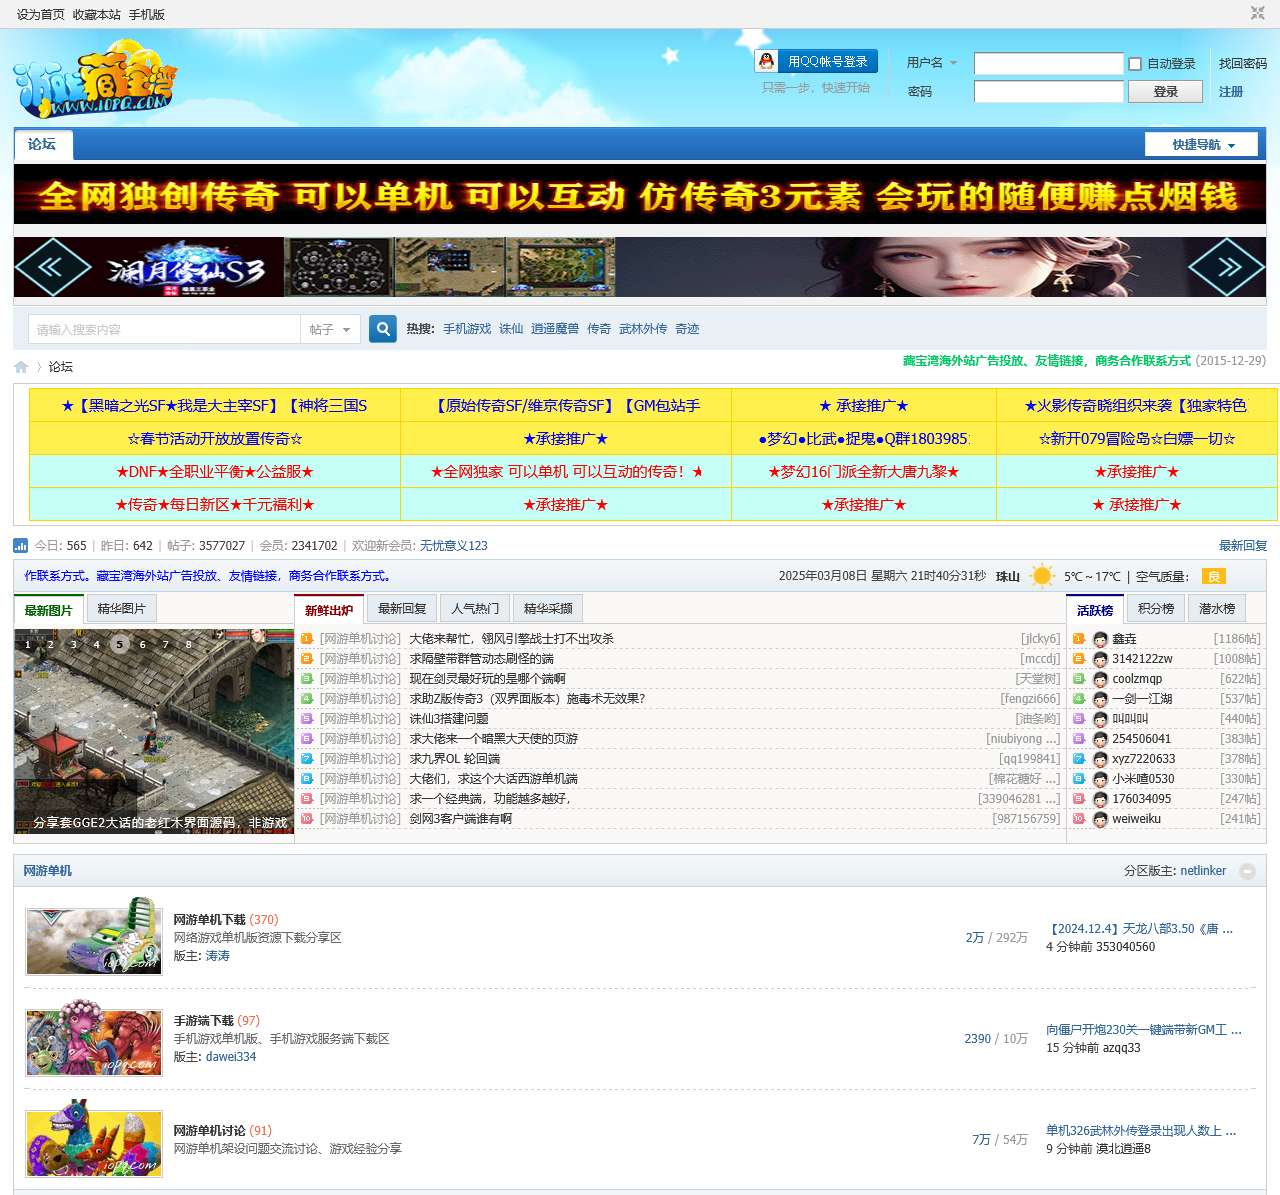The height and width of the screenshot is (1195, 1280).
Task: Switch to 精华采撷 tab
Action: (x=548, y=609)
